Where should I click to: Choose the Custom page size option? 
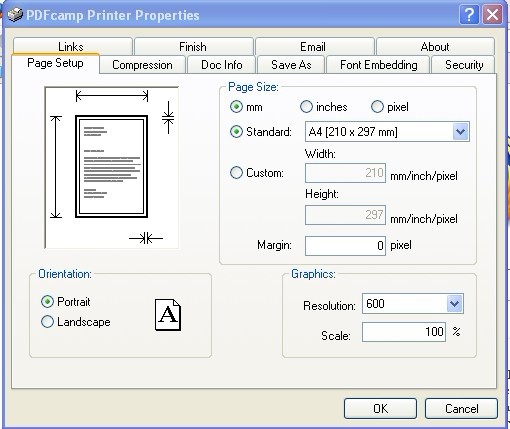[236, 173]
